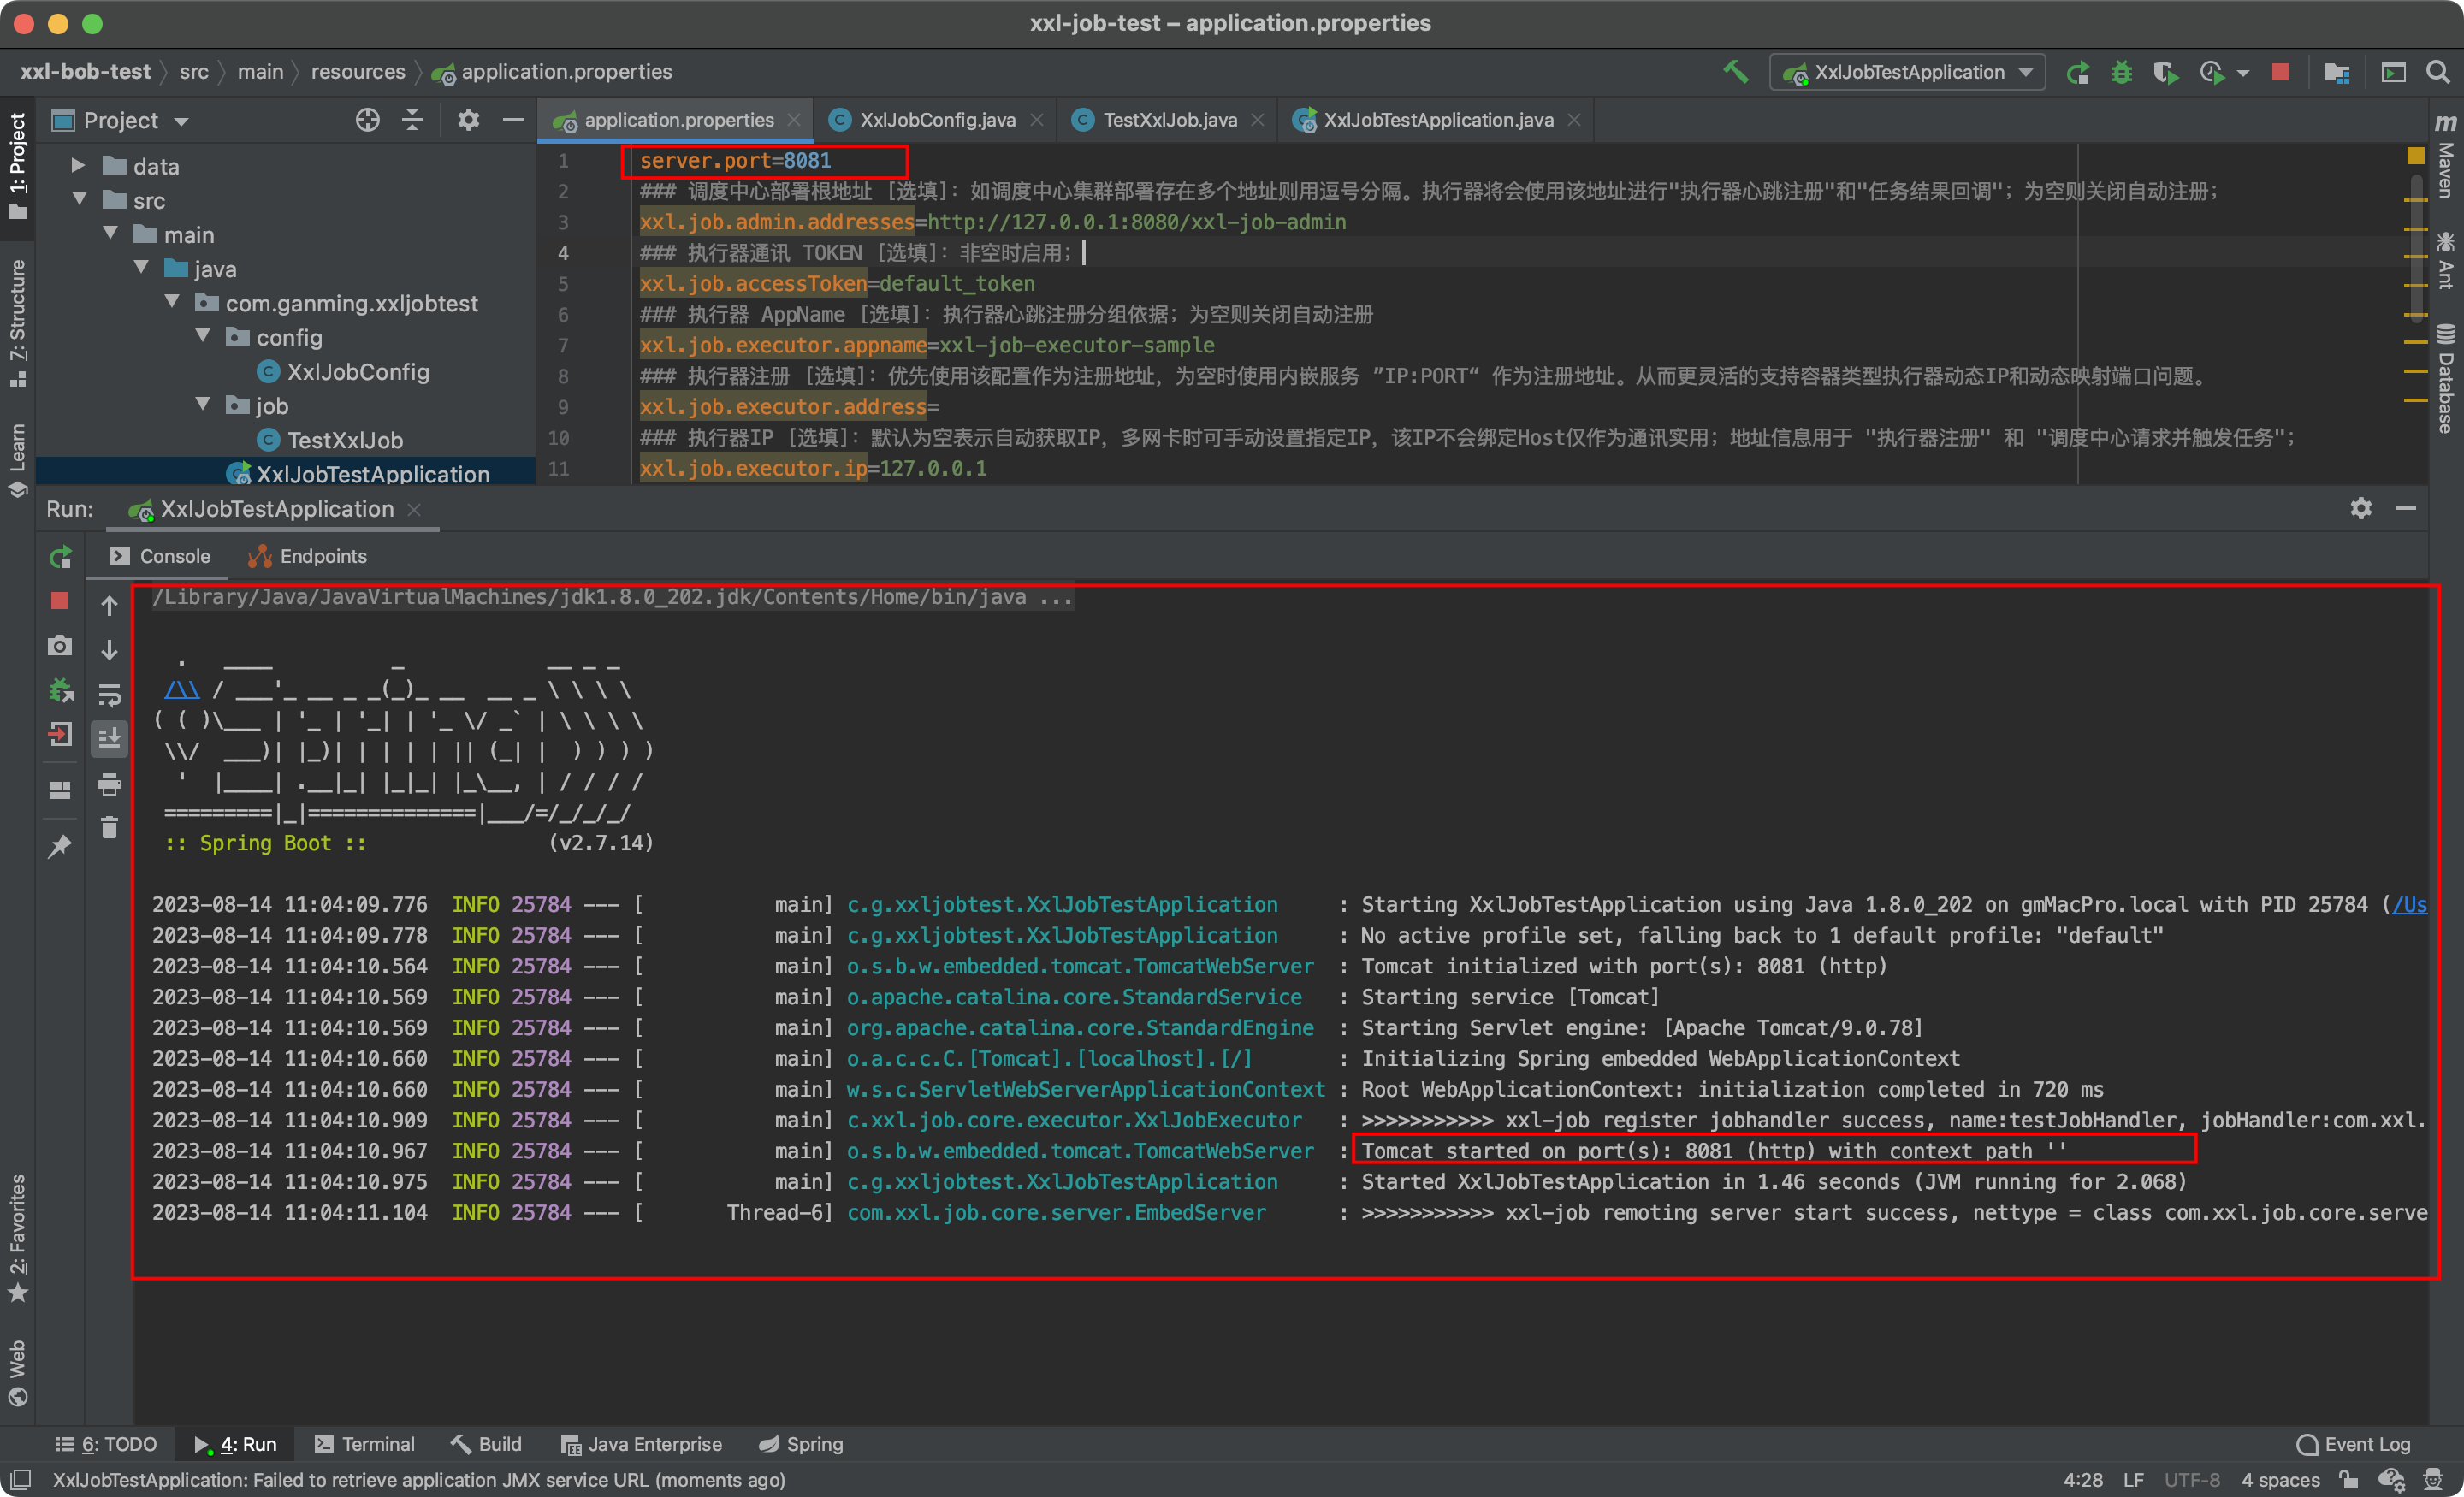
Task: Close the application.properties tab
Action: pyautogui.click(x=794, y=120)
